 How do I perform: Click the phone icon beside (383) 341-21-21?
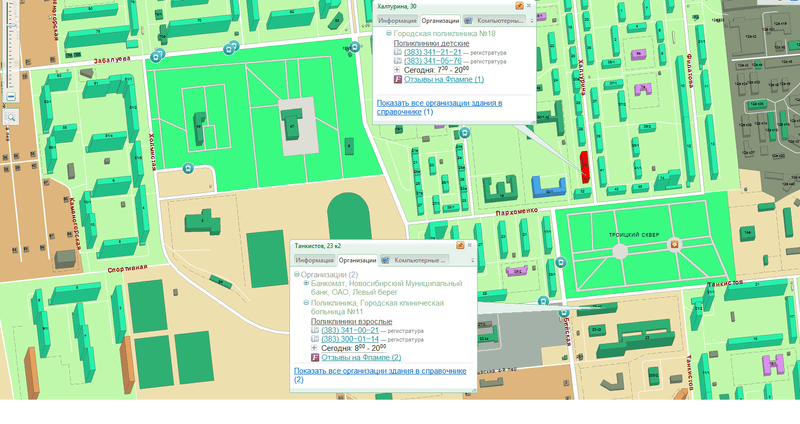pyautogui.click(x=397, y=52)
